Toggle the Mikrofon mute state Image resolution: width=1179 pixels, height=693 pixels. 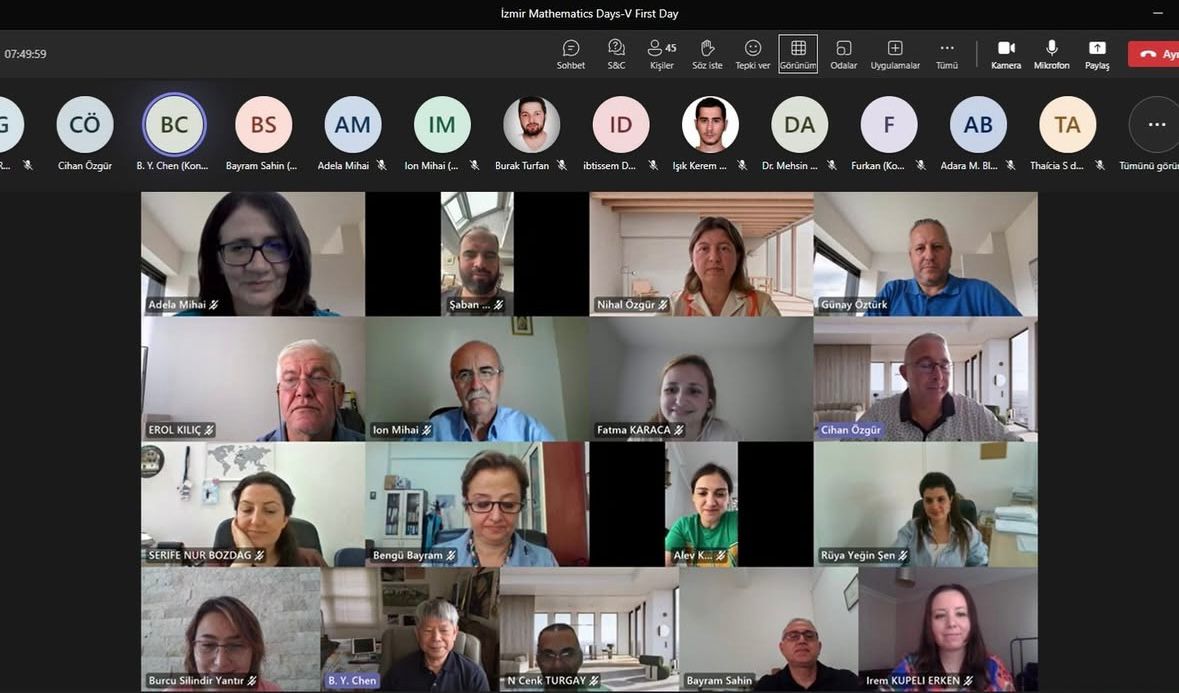click(x=1051, y=54)
